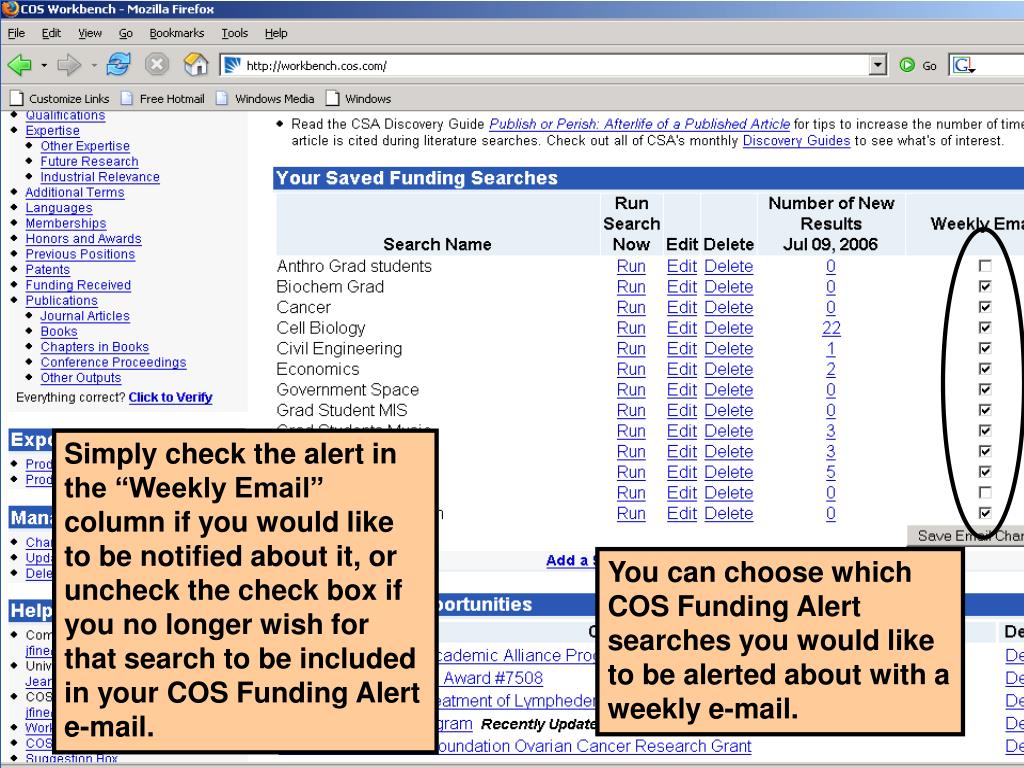1024x768 pixels.
Task: Open the Chapters in Books link
Action: tap(95, 347)
